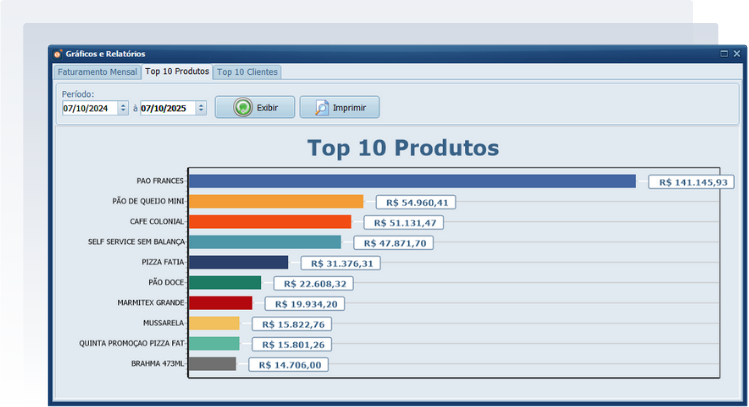
Task: Click the blue PAO FRANCES bar
Action: 412,181
